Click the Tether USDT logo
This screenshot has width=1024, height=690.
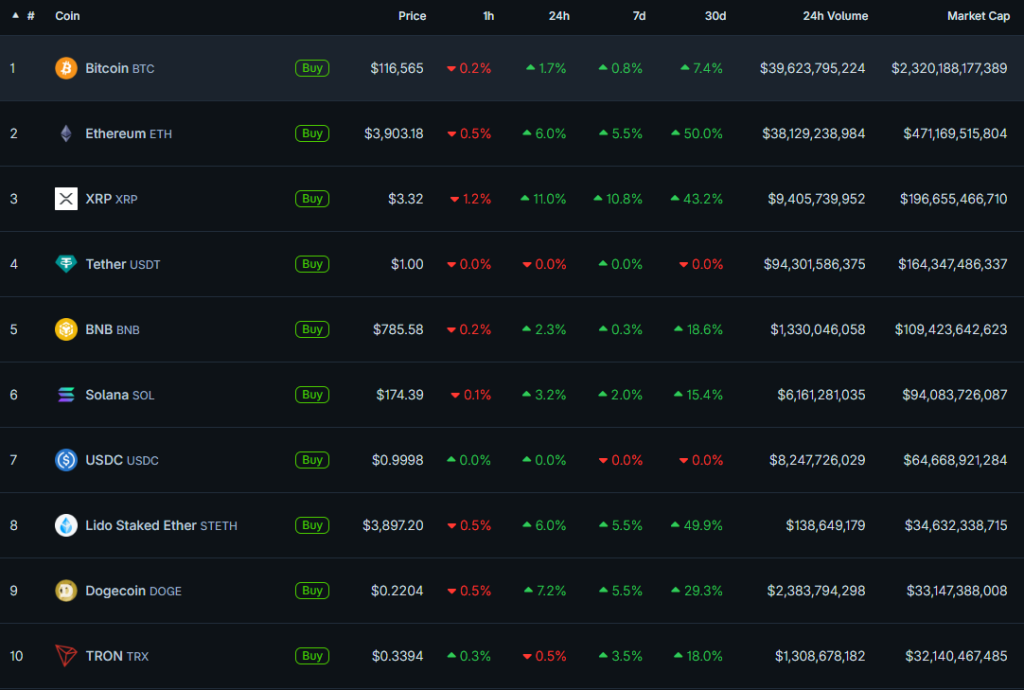point(64,263)
